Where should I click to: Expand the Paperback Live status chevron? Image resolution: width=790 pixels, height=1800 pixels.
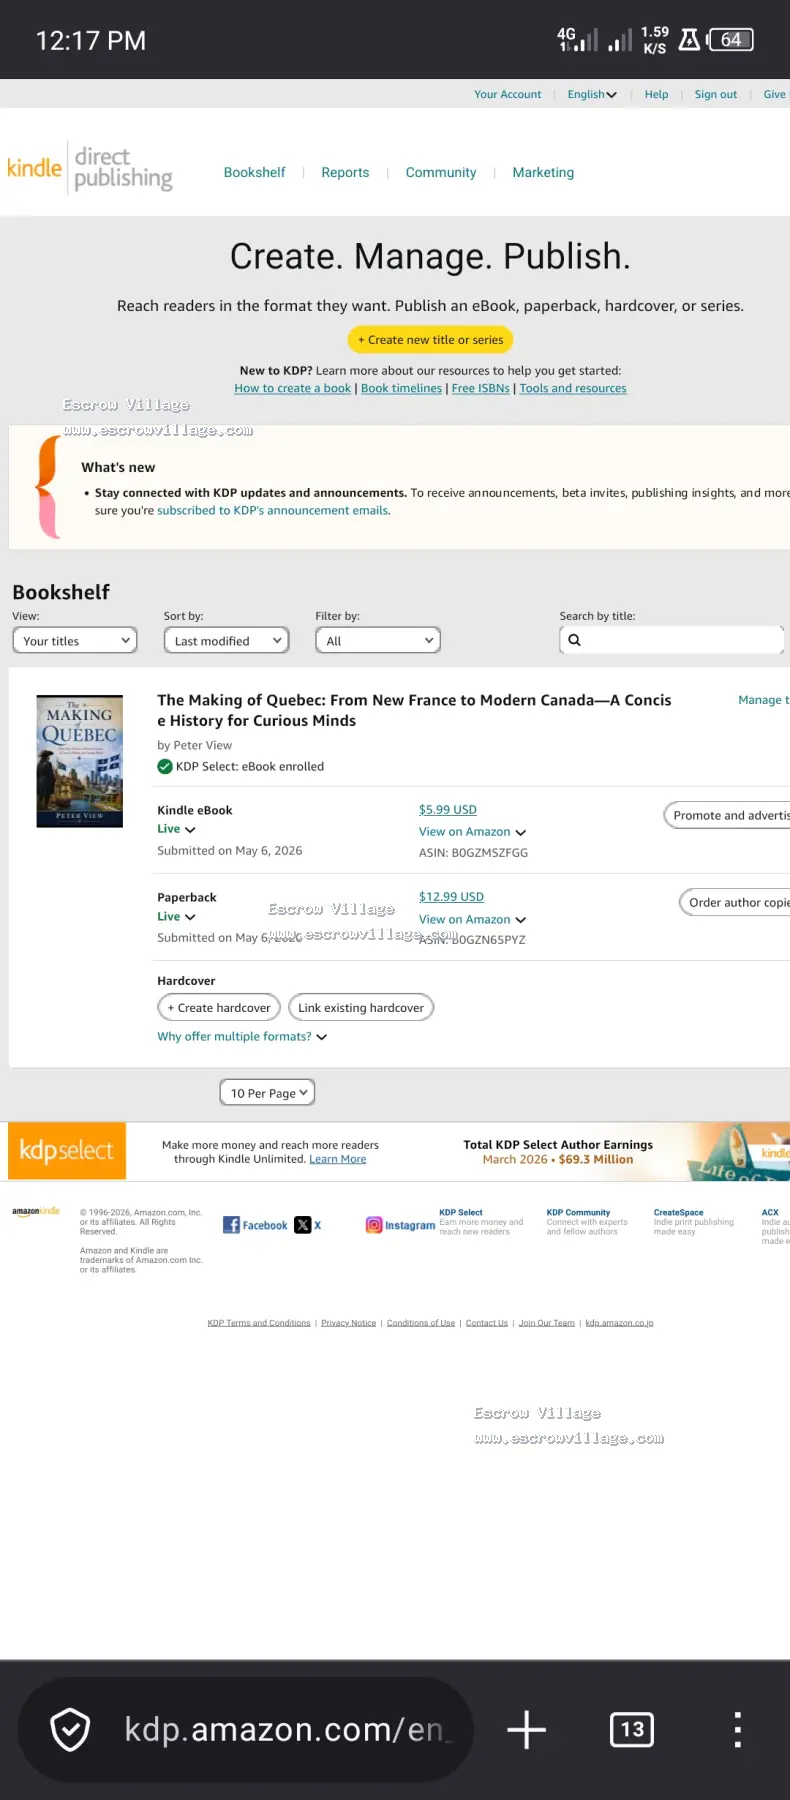point(190,917)
